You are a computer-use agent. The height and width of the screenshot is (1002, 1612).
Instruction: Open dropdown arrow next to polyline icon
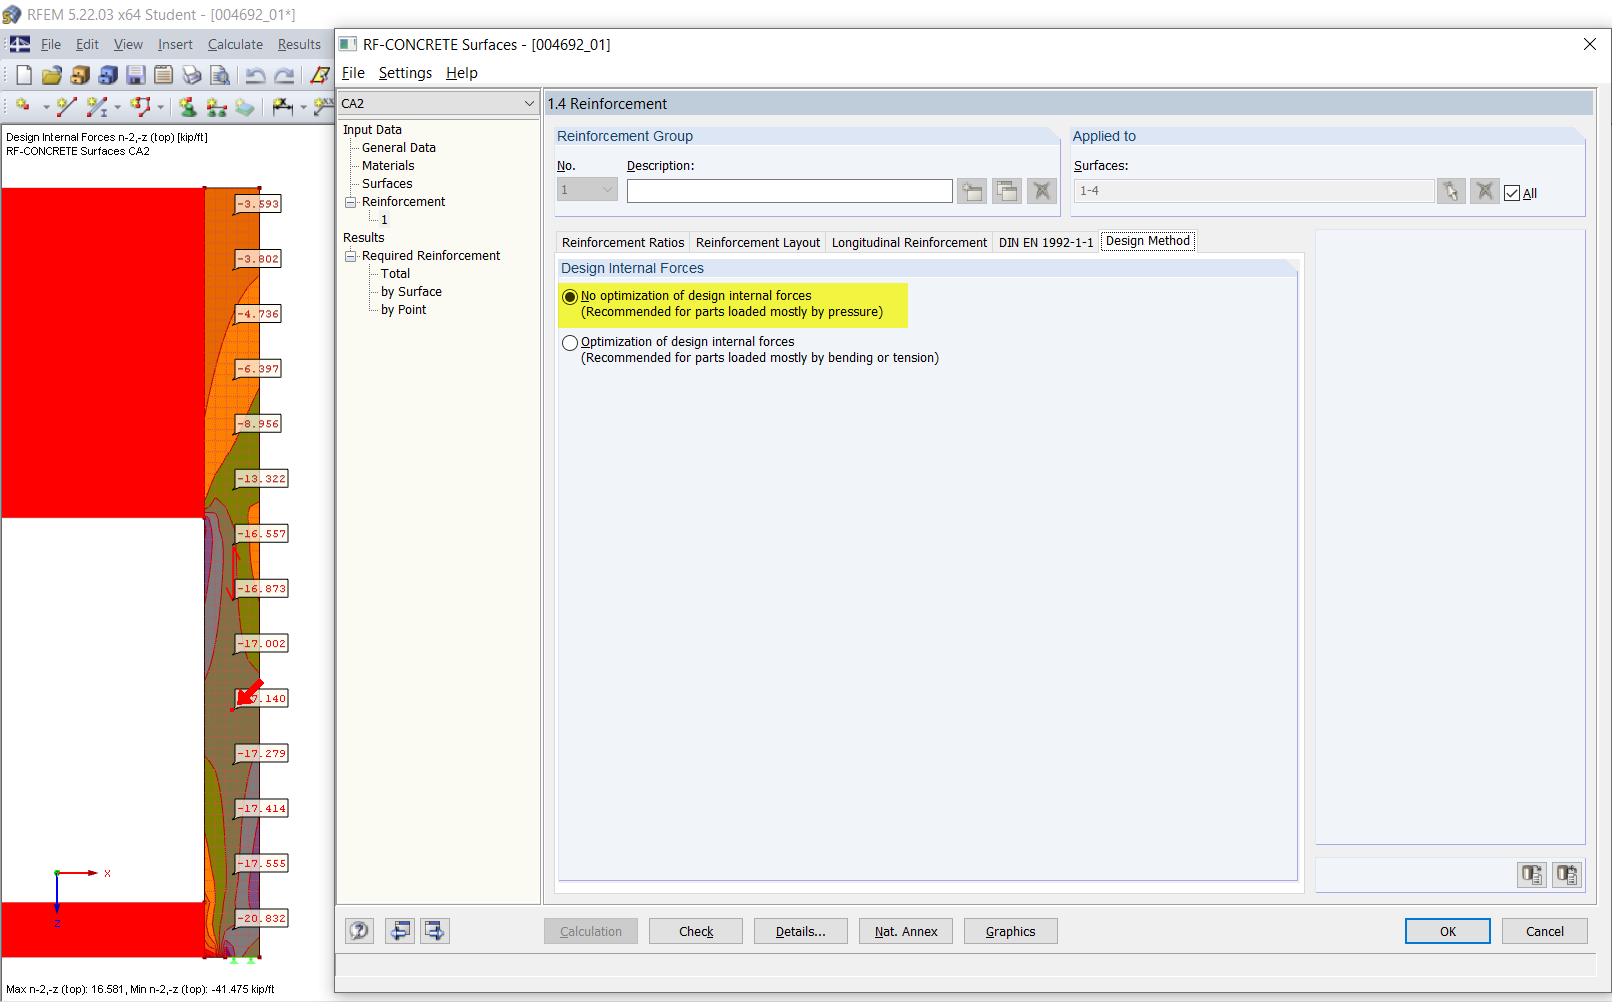160,107
